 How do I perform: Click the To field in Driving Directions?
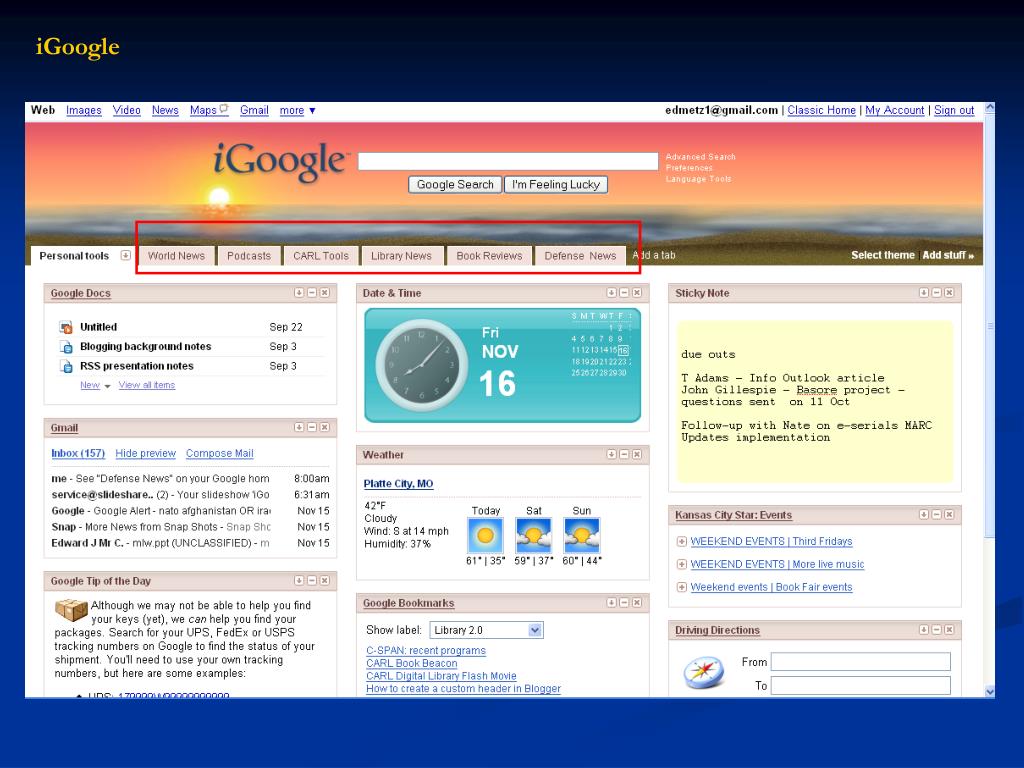[861, 685]
